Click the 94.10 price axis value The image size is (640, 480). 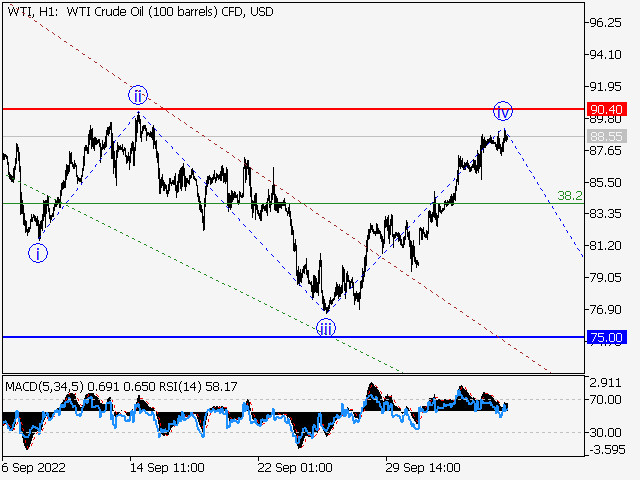pyautogui.click(x=606, y=54)
